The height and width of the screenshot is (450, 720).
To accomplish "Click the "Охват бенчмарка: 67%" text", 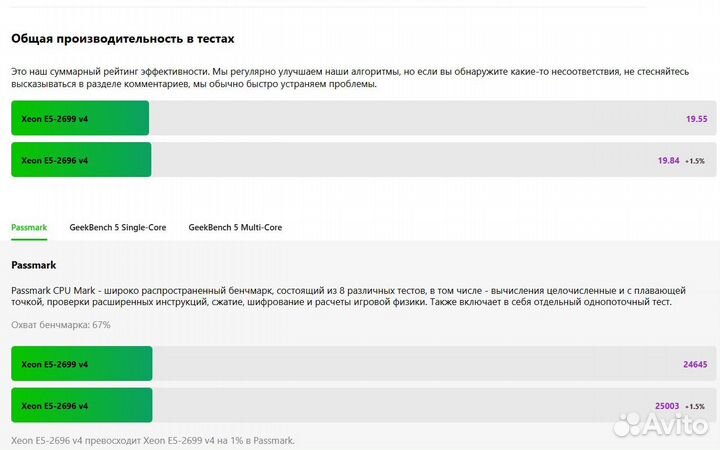I will 60,325.
